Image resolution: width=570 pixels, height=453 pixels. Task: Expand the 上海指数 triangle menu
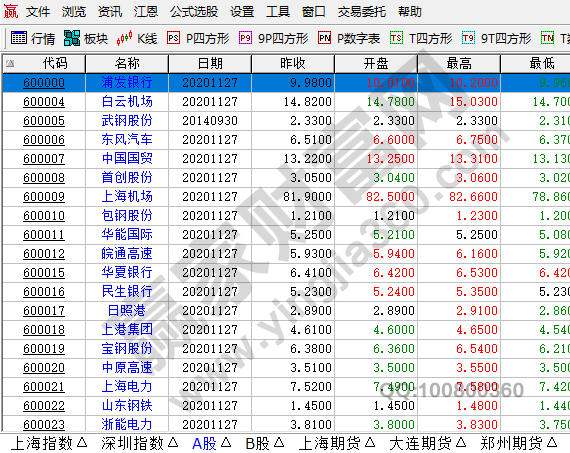(83, 442)
